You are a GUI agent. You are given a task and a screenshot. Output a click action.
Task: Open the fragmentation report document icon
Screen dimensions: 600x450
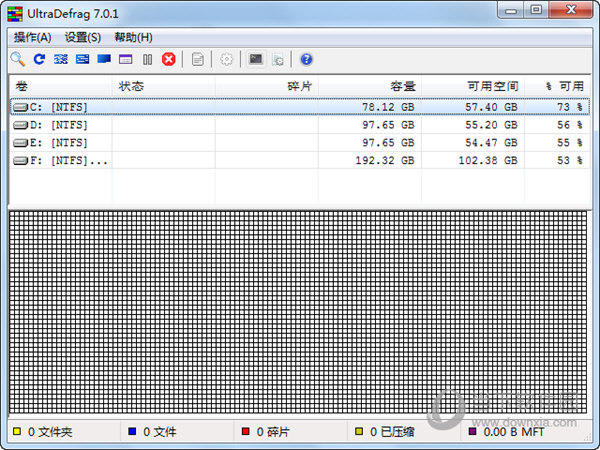(x=197, y=59)
